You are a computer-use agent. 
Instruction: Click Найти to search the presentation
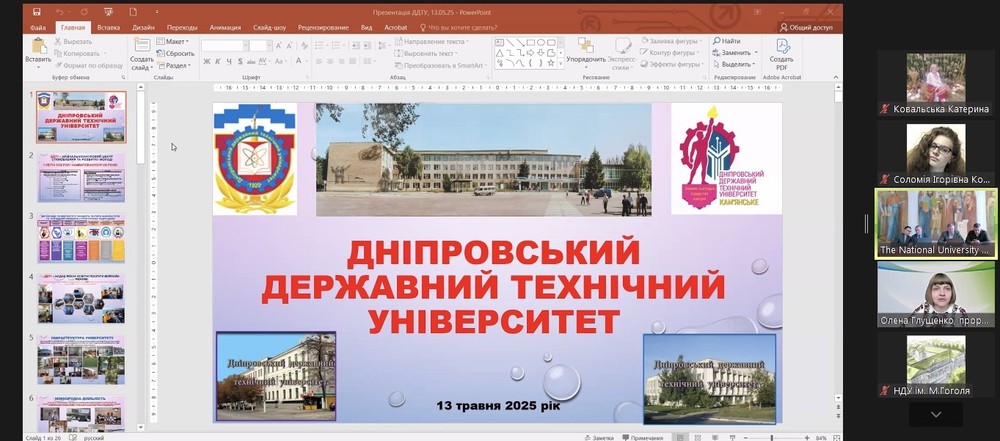click(x=726, y=41)
